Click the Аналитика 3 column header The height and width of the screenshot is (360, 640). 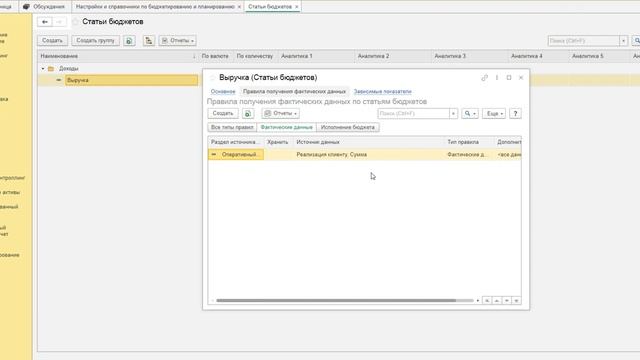coord(470,56)
